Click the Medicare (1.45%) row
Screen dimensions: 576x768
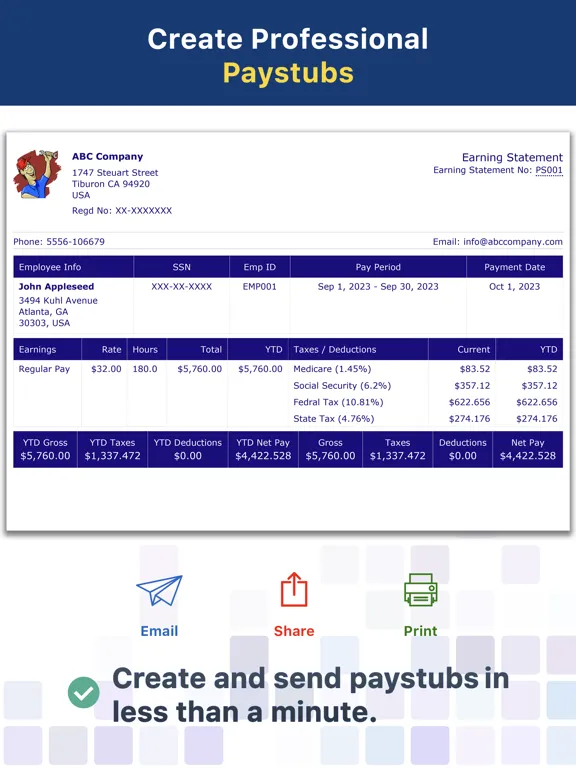point(332,369)
